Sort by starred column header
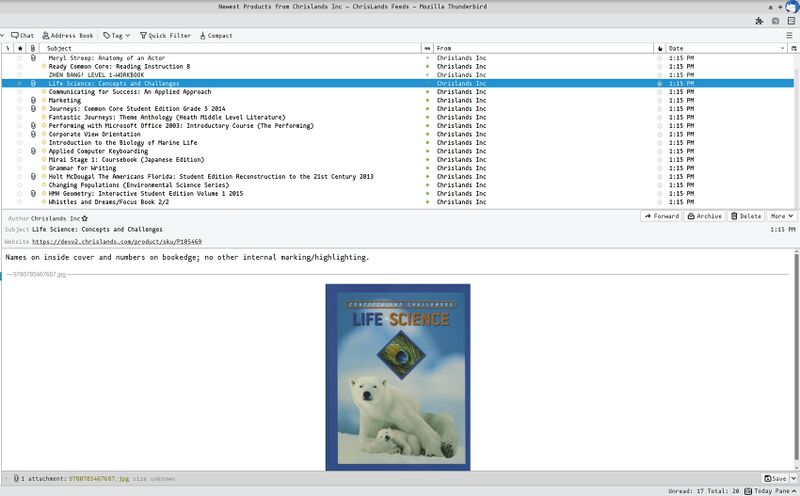This screenshot has width=800, height=496. click(x=20, y=48)
